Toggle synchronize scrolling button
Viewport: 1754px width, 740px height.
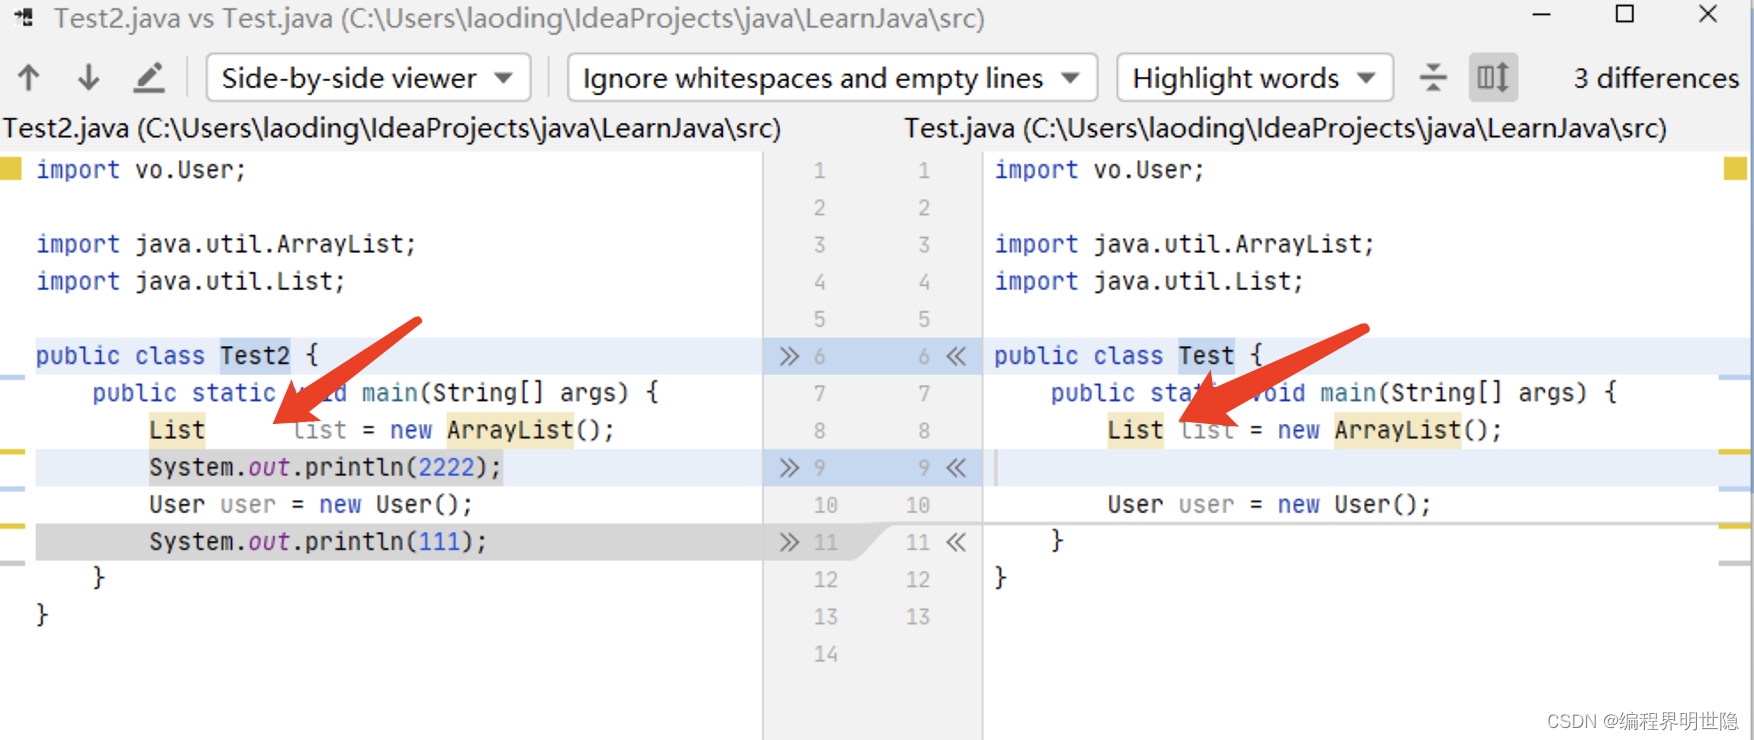tap(1493, 78)
